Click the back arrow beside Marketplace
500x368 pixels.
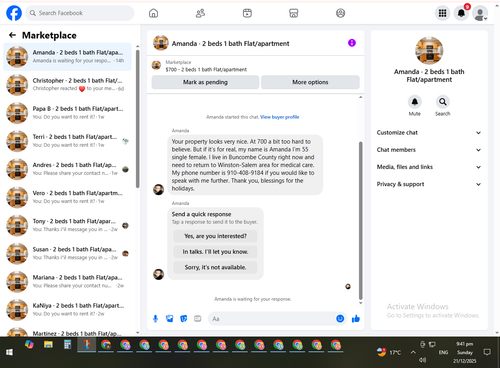(x=13, y=35)
